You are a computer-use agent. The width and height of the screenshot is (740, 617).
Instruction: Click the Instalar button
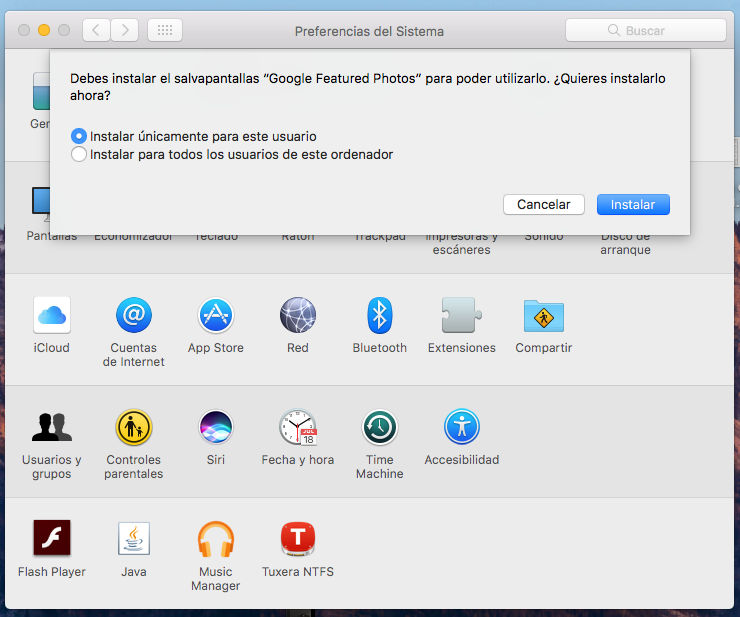pyautogui.click(x=633, y=204)
